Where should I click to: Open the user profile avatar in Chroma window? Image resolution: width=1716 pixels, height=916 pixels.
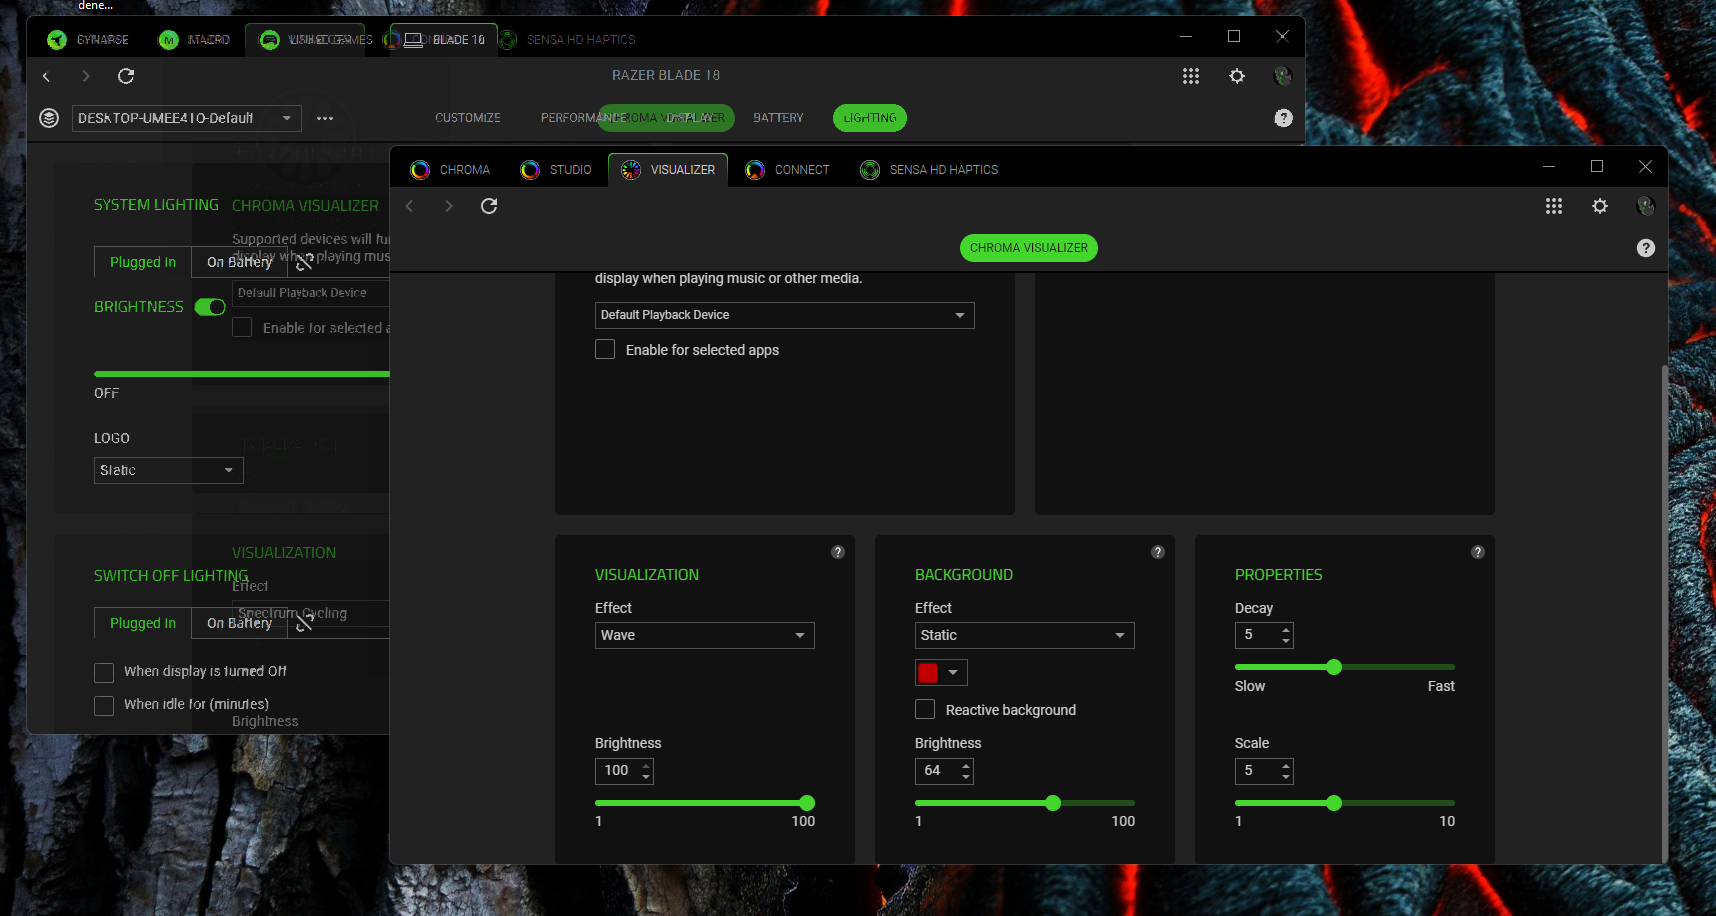point(1645,206)
